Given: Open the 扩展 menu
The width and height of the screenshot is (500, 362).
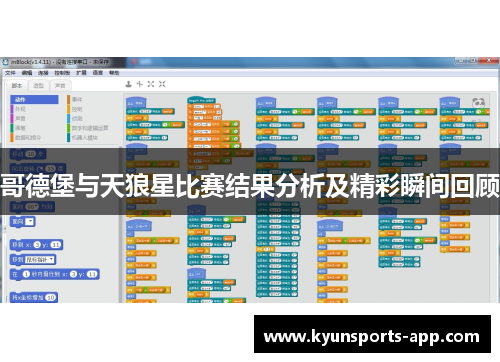Looking at the screenshot, I should (x=81, y=73).
